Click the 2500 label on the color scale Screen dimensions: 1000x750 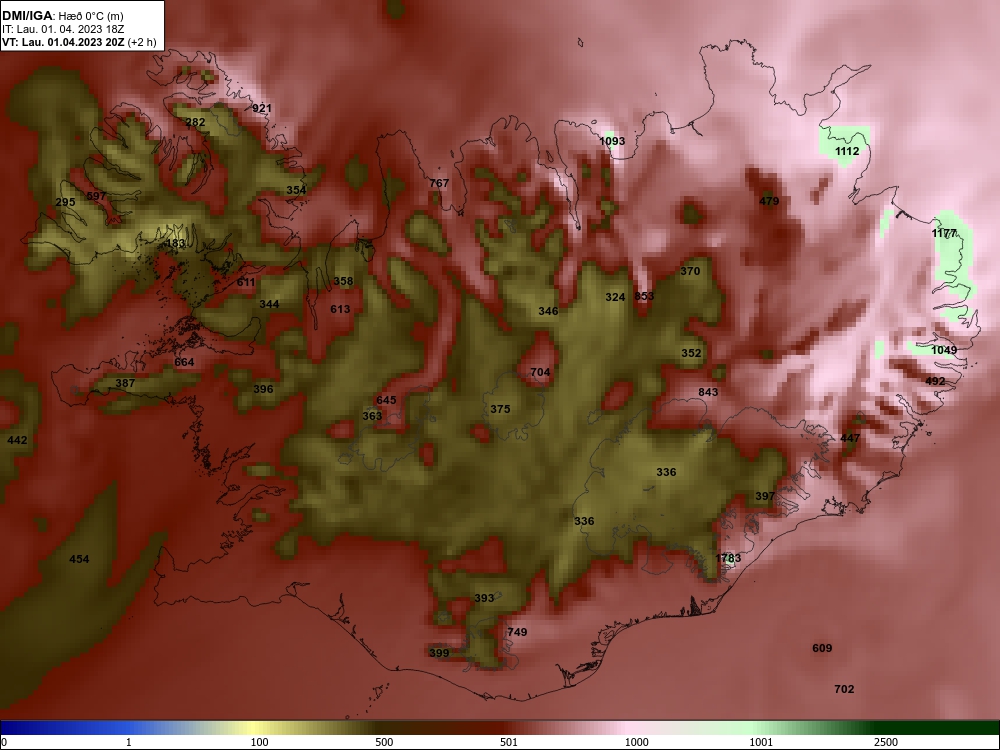(886, 742)
